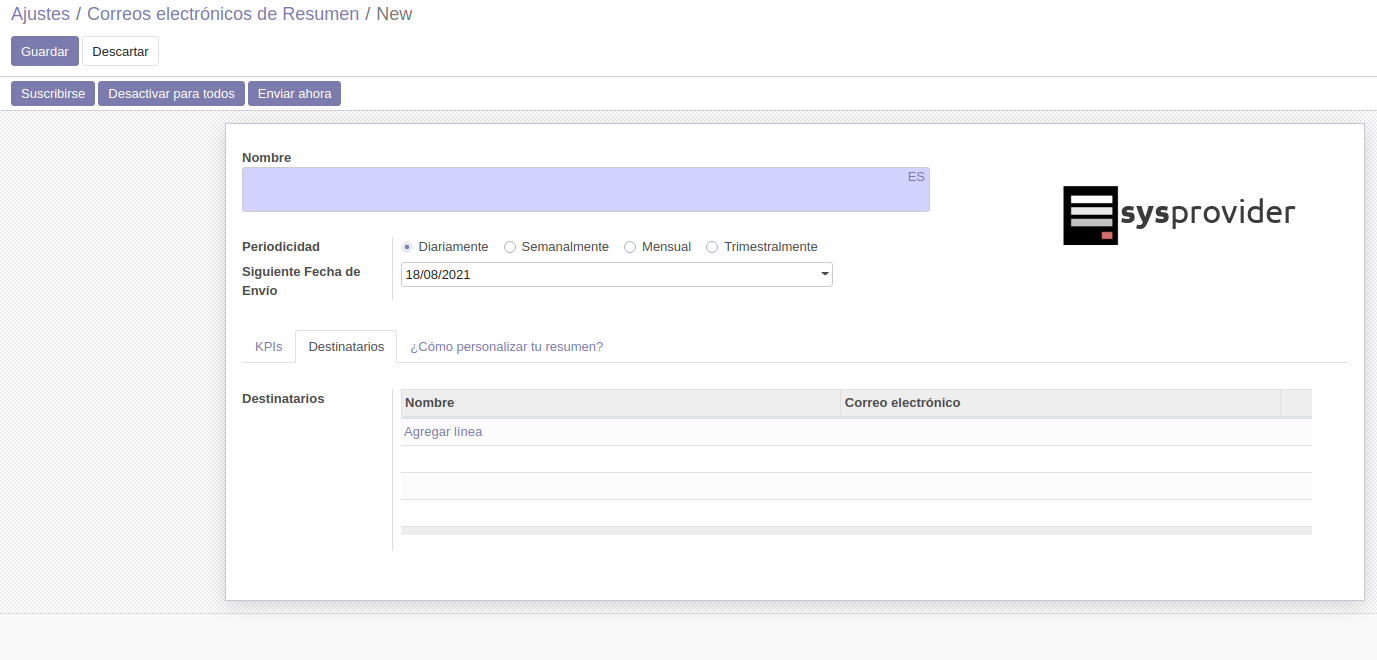Click the Enviar ahora button
1377x660 pixels.
294,94
